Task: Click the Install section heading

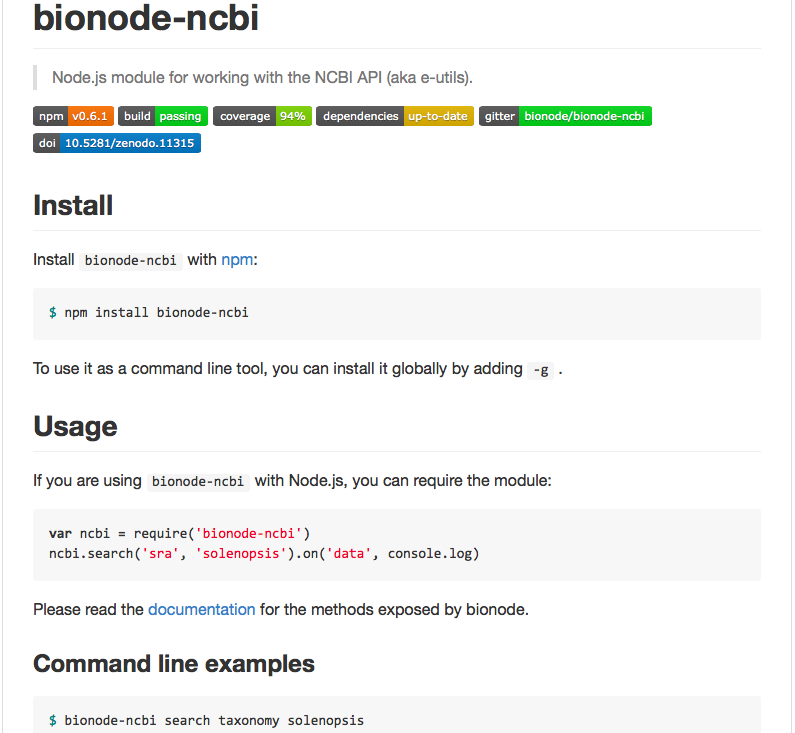Action: [x=73, y=205]
